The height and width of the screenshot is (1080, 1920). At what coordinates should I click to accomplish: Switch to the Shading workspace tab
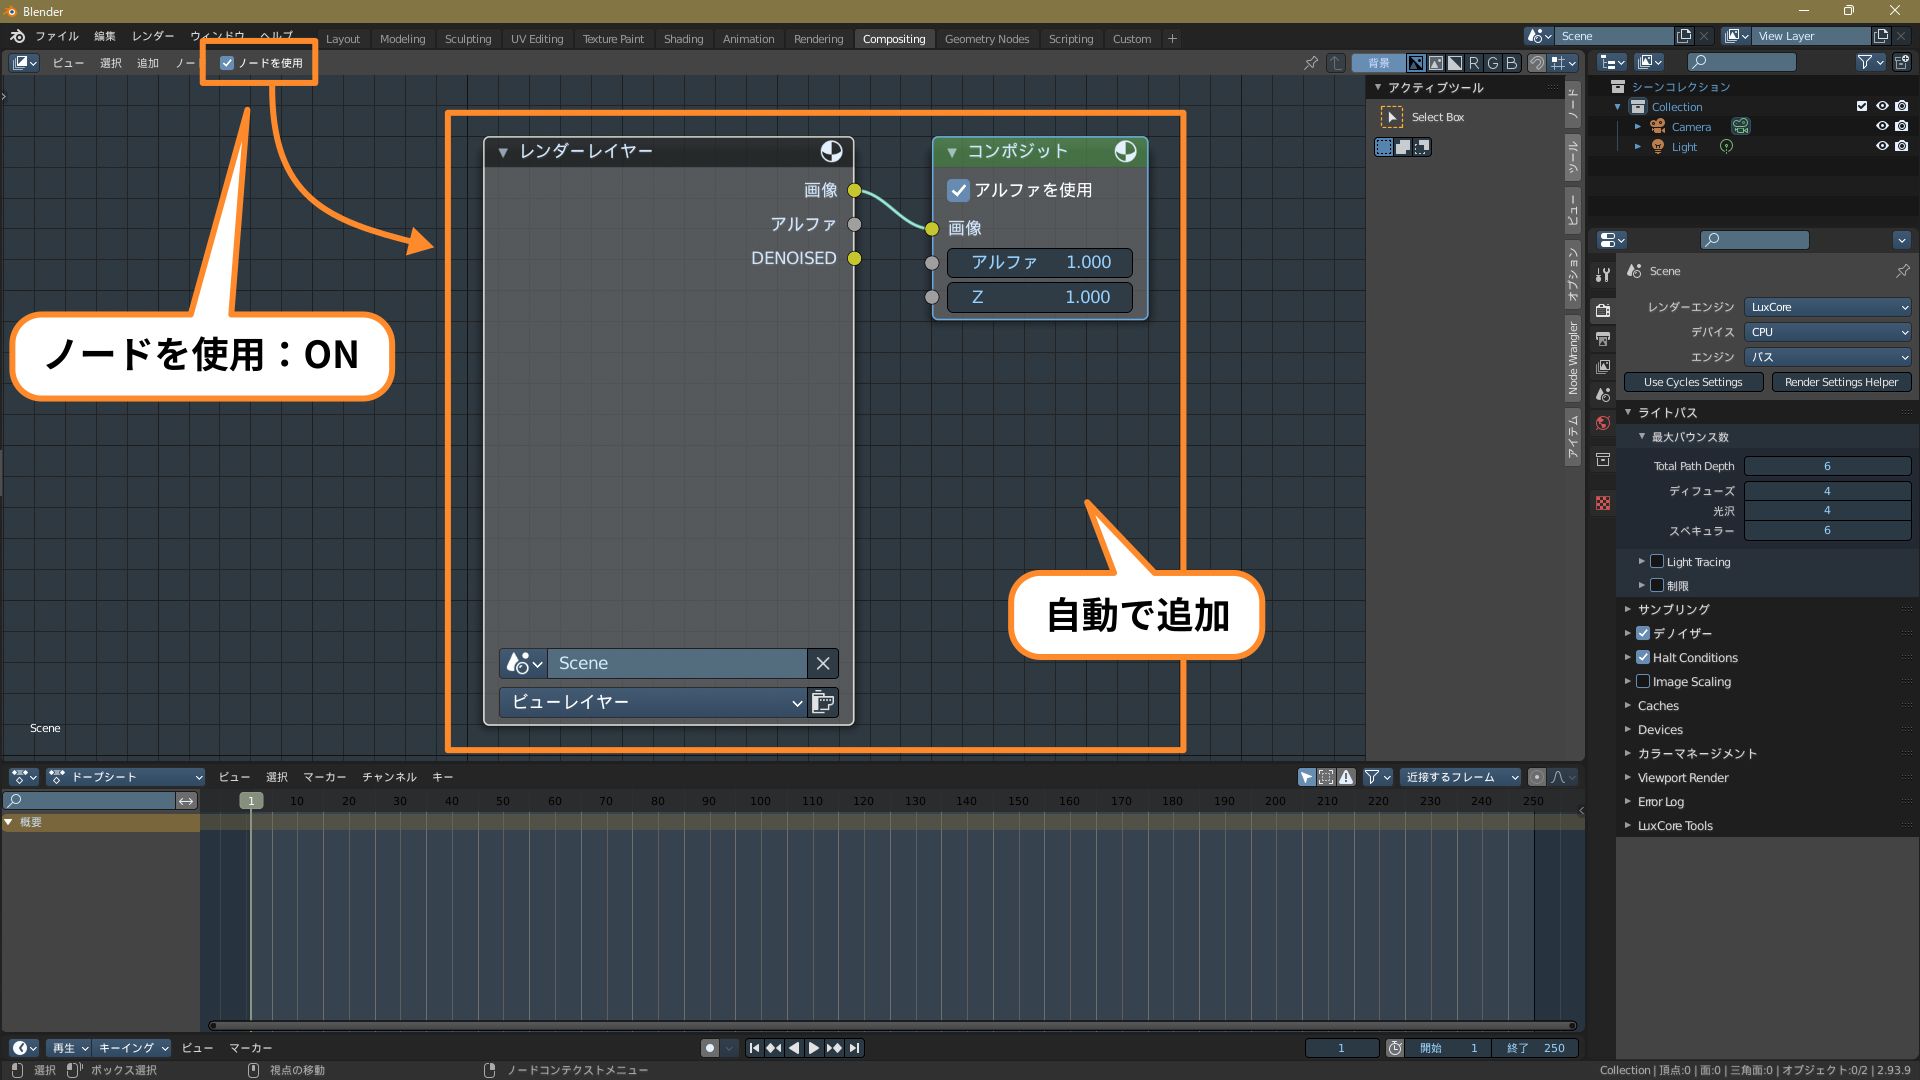(x=683, y=39)
